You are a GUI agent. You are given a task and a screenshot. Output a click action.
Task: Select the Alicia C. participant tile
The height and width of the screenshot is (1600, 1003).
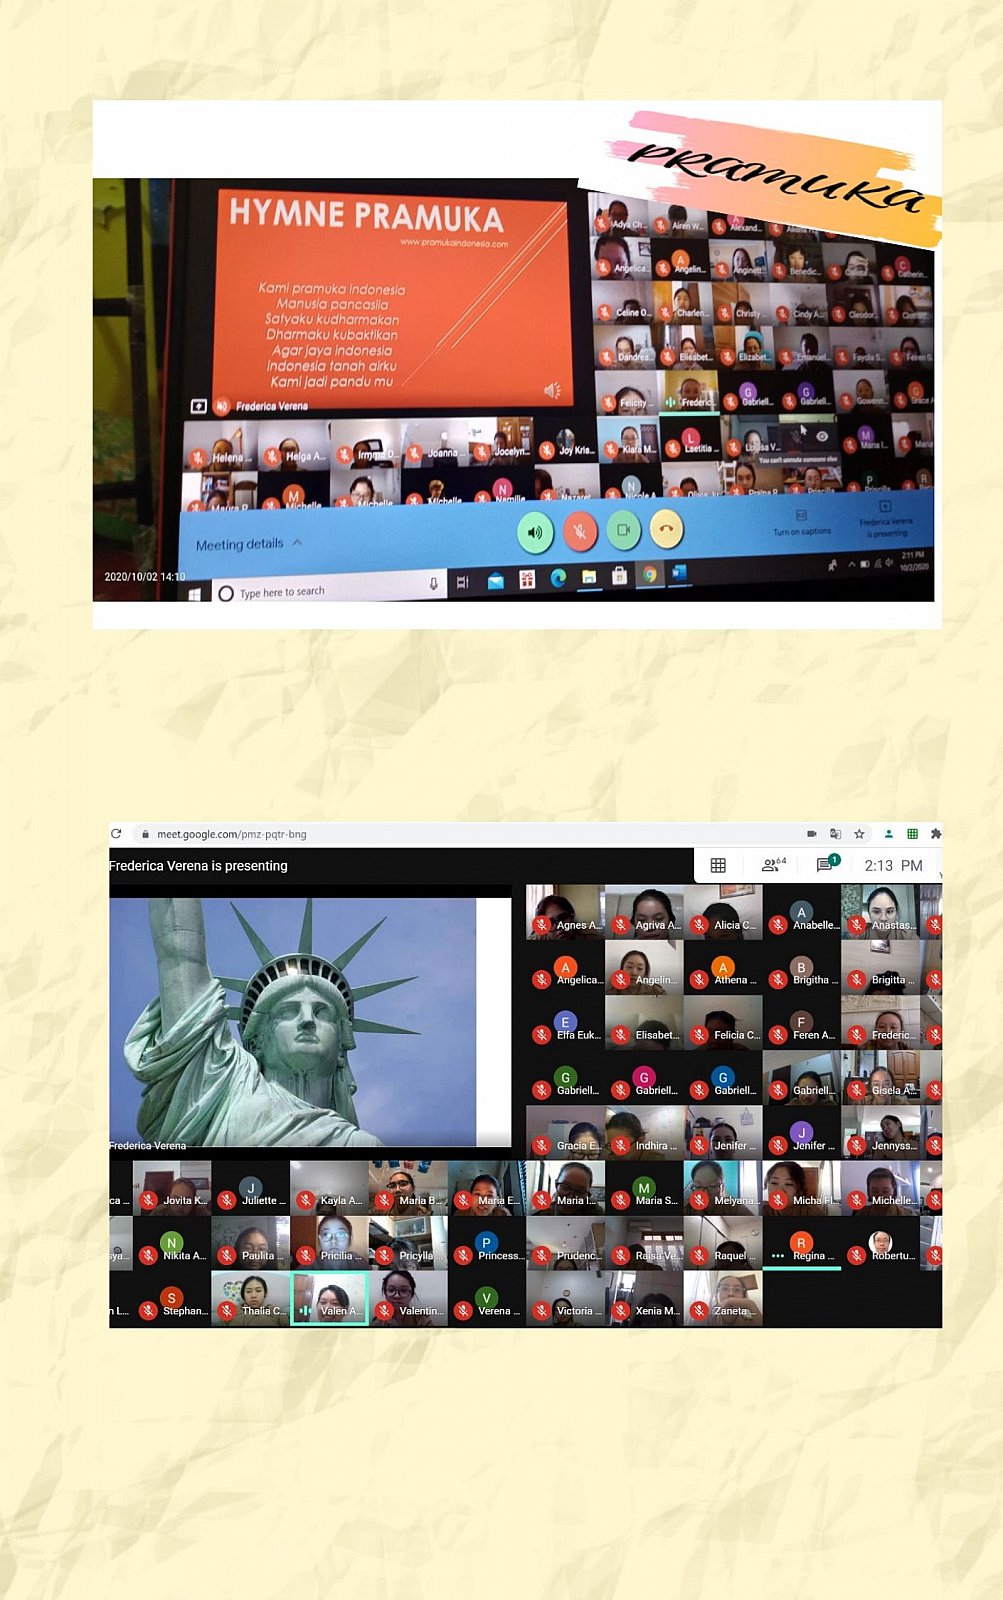point(723,911)
